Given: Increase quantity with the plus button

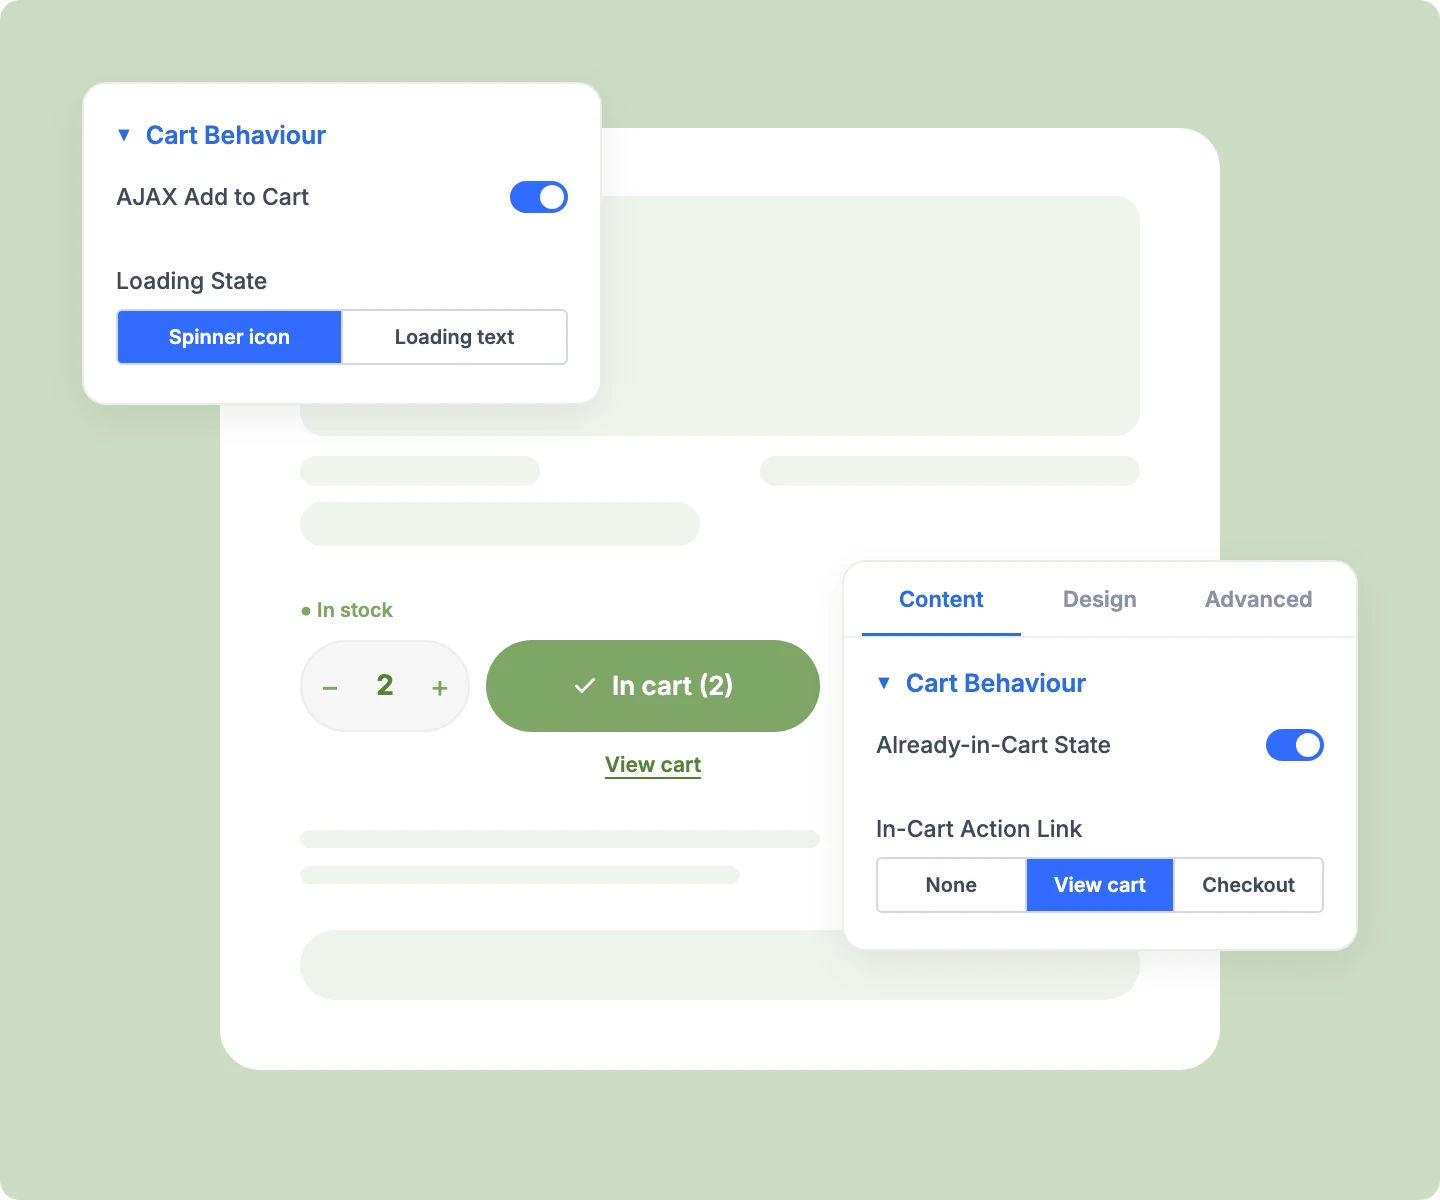Looking at the screenshot, I should tap(439, 688).
